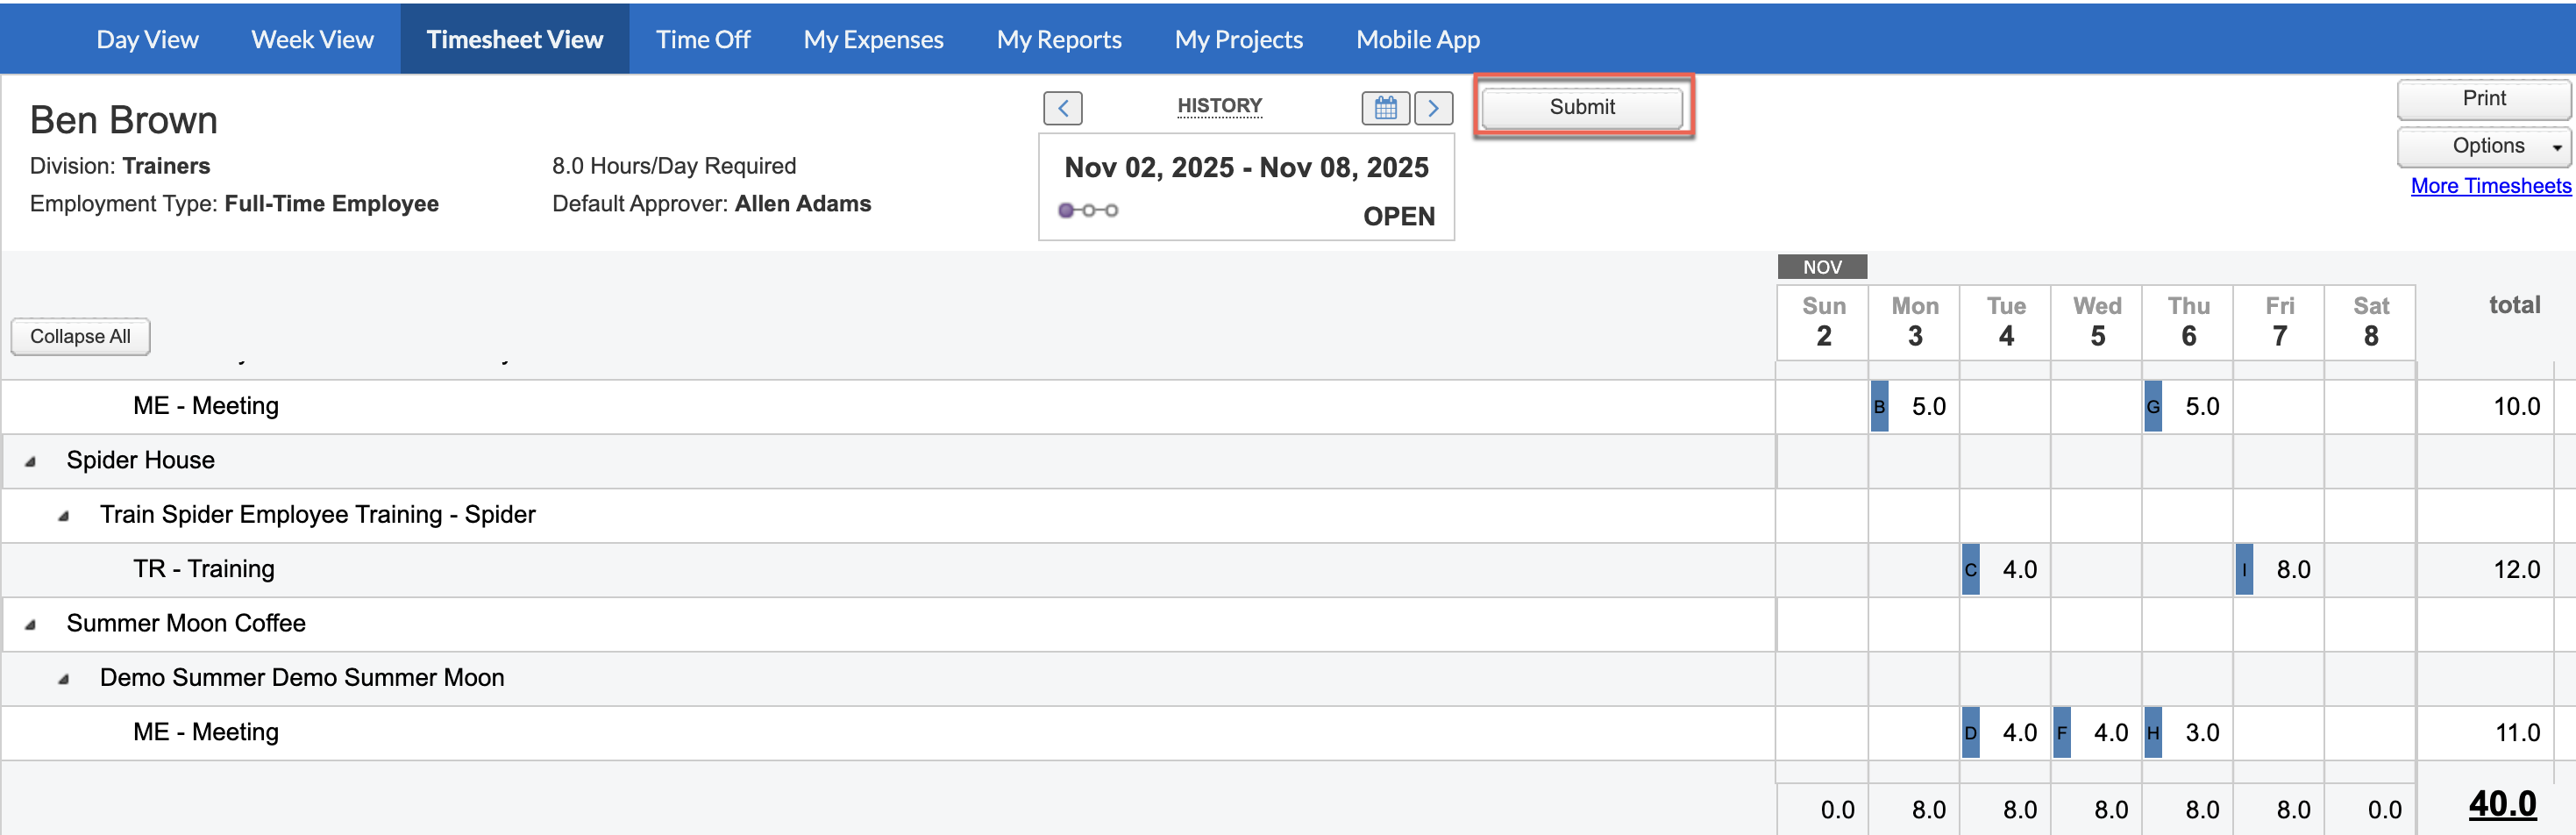2576x835 pixels.
Task: Click the C marker on Tuesday's training entry
Action: (x=1970, y=569)
